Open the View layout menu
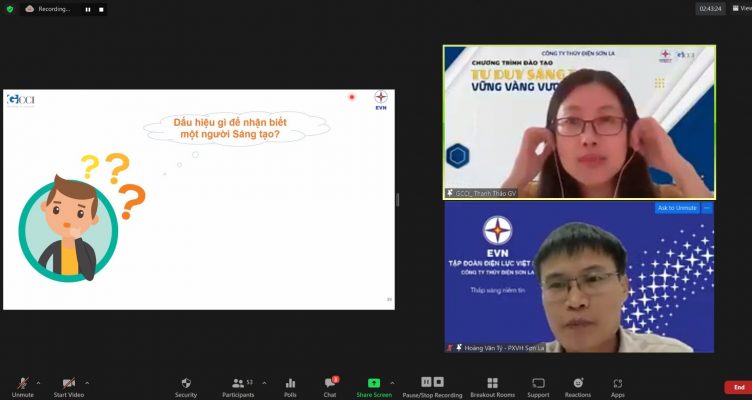 point(739,8)
